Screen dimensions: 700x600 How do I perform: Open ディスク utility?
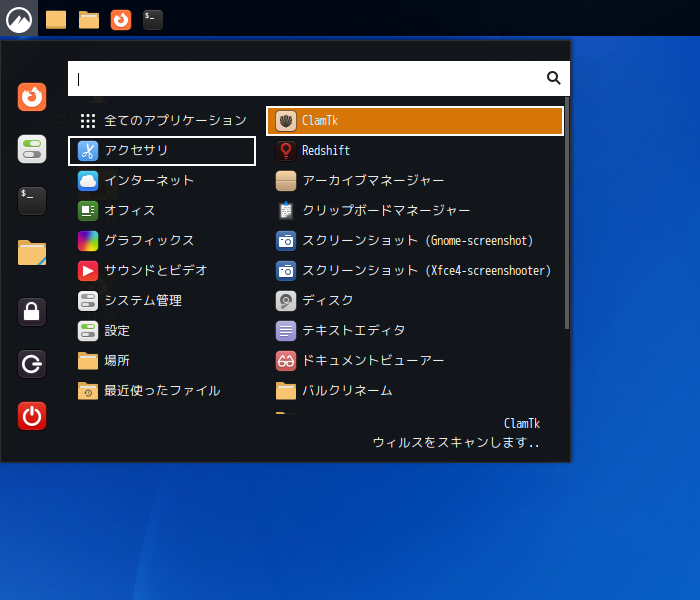click(415, 301)
